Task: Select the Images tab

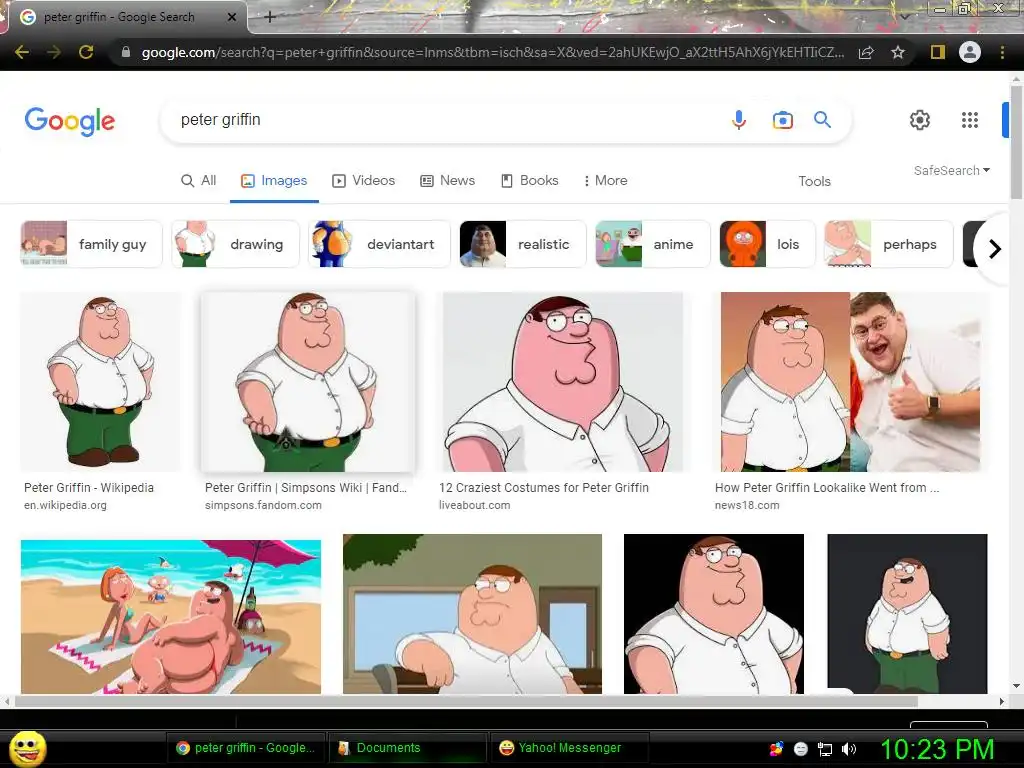Action: (x=274, y=181)
